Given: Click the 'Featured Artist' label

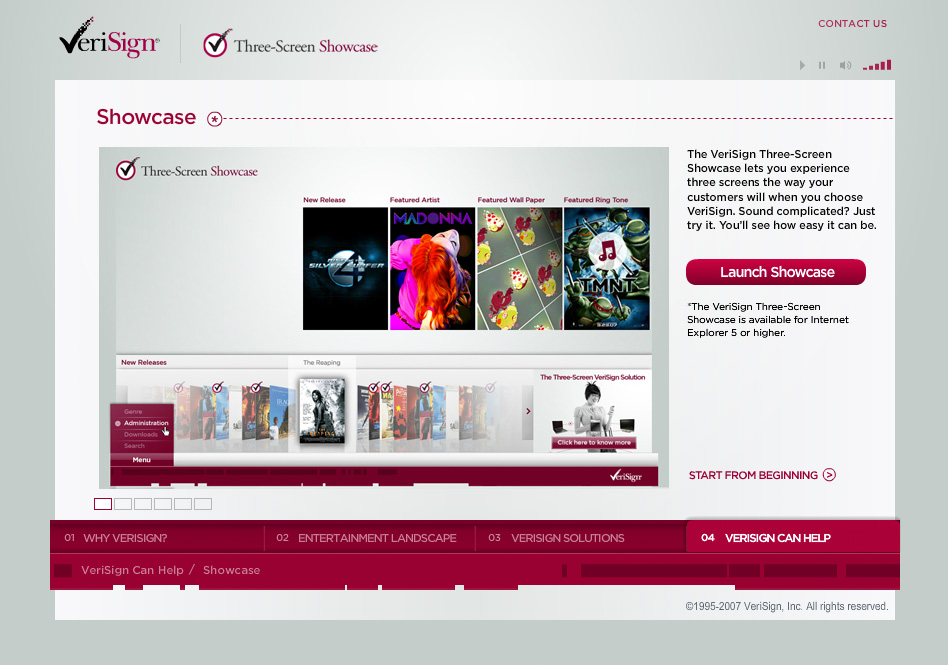Looking at the screenshot, I should pyautogui.click(x=415, y=200).
